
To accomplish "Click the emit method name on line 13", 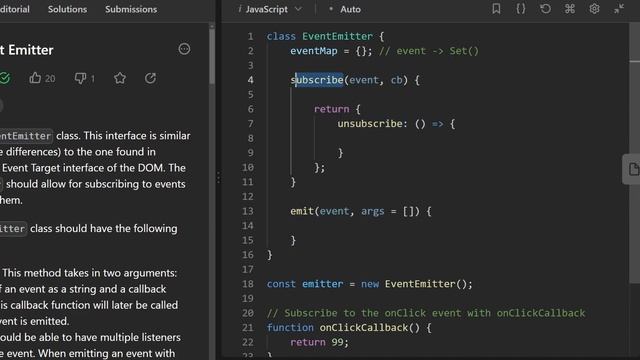I will click(x=302, y=211).
